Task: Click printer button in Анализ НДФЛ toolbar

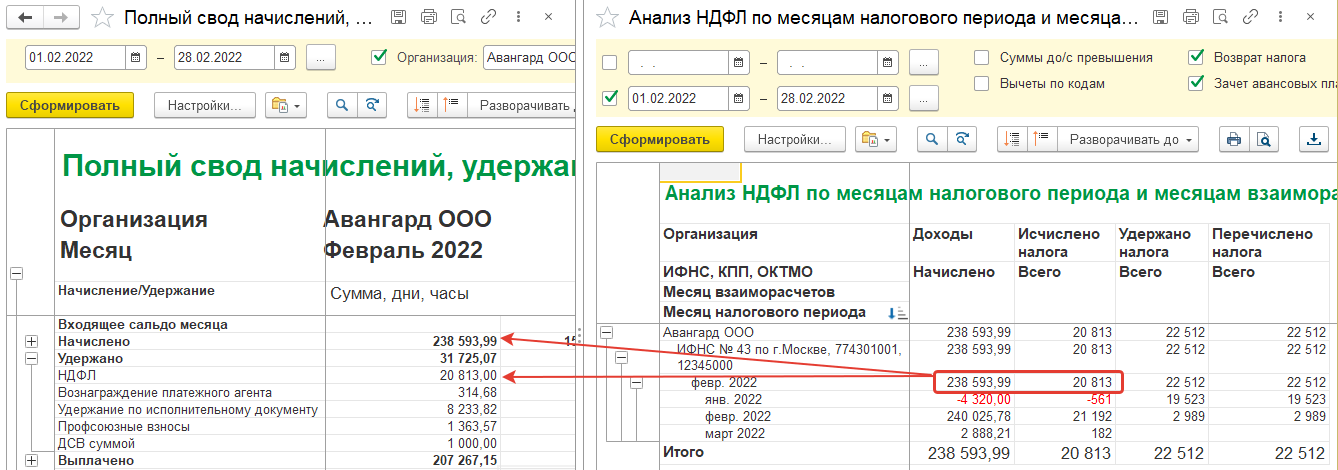Action: click(1234, 140)
